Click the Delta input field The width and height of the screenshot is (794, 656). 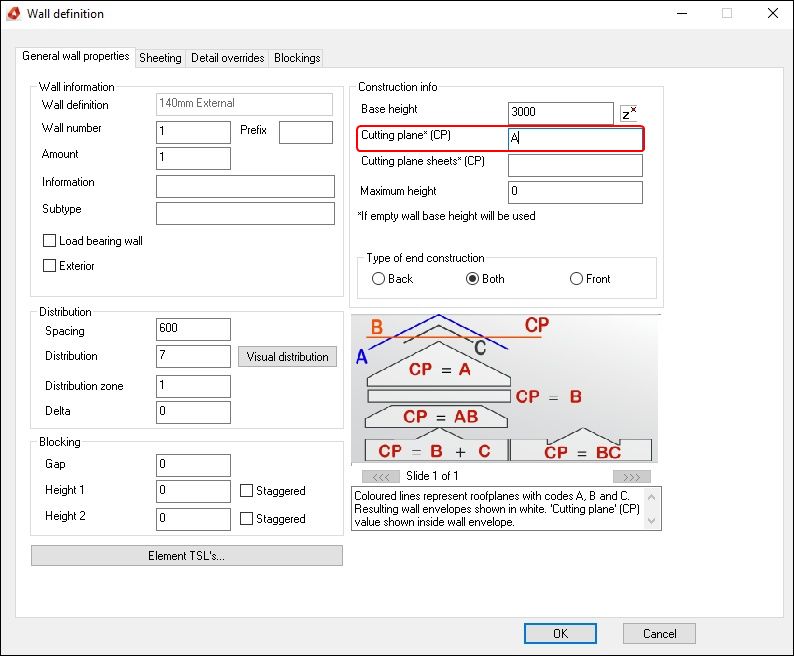coord(193,412)
